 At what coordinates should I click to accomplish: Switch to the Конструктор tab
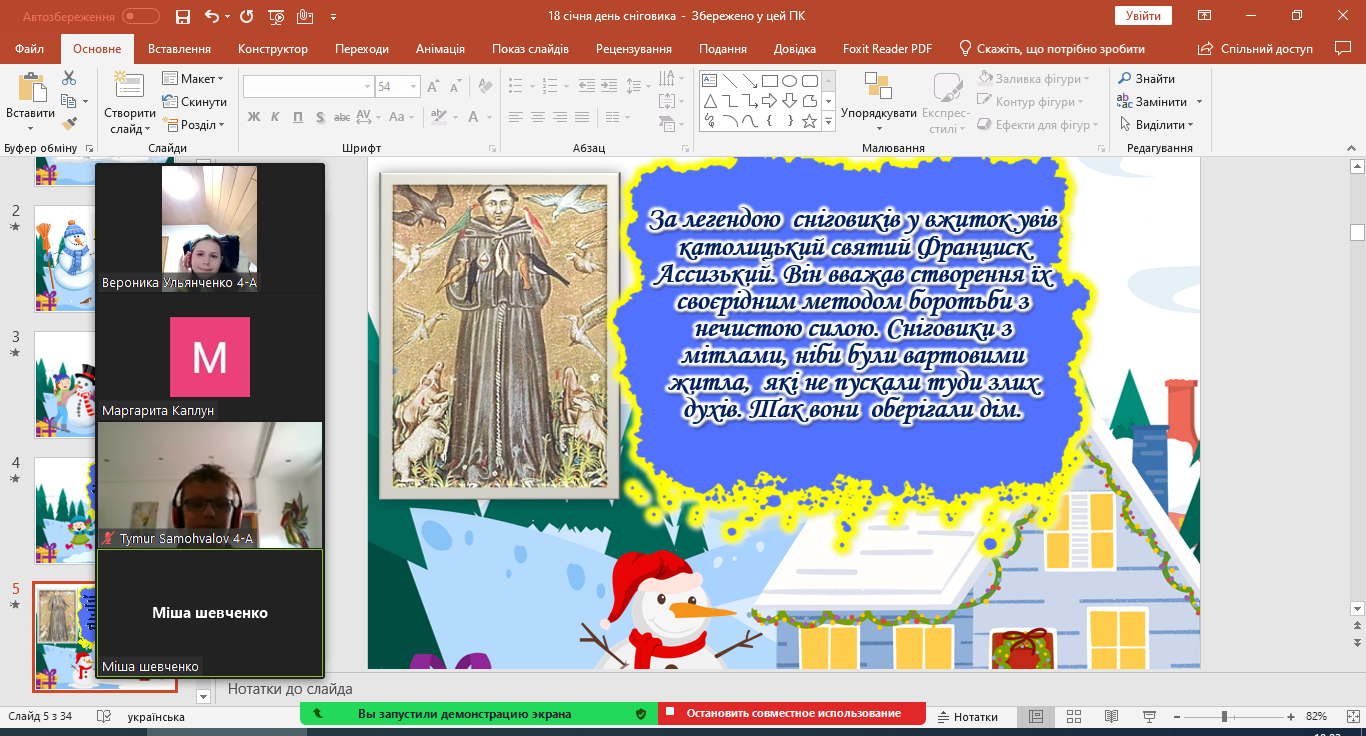[273, 49]
